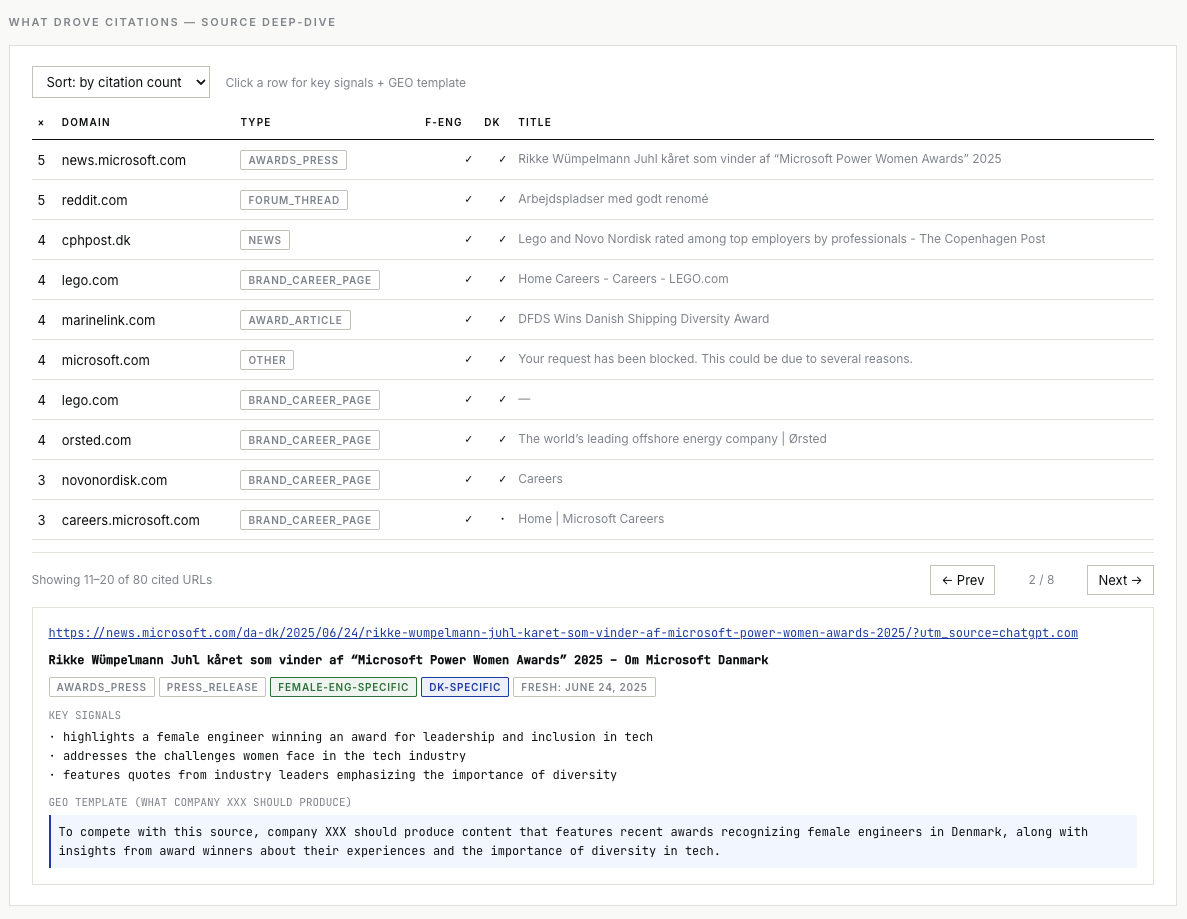The image size is (1187, 919).
Task: Click title Home | Microsoft Careers
Action: pyautogui.click(x=591, y=519)
